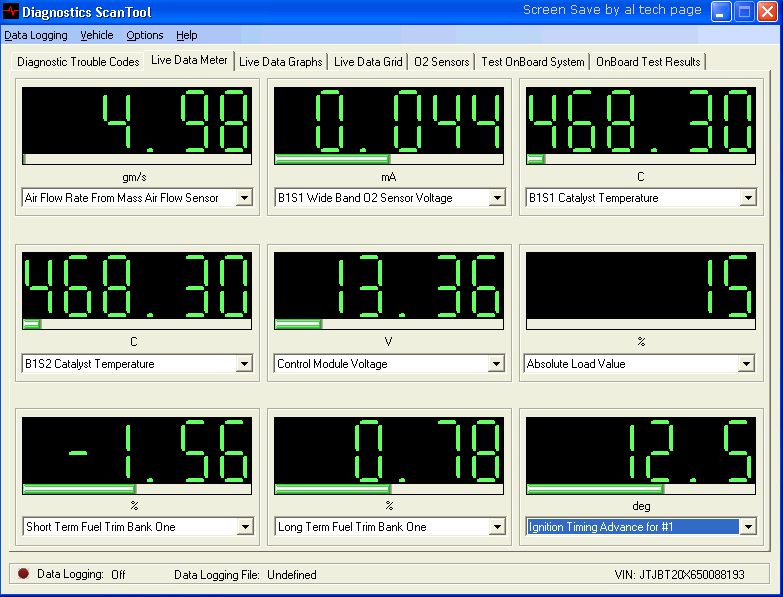Open the Short Term Fuel Trim dropdown

click(x=244, y=527)
